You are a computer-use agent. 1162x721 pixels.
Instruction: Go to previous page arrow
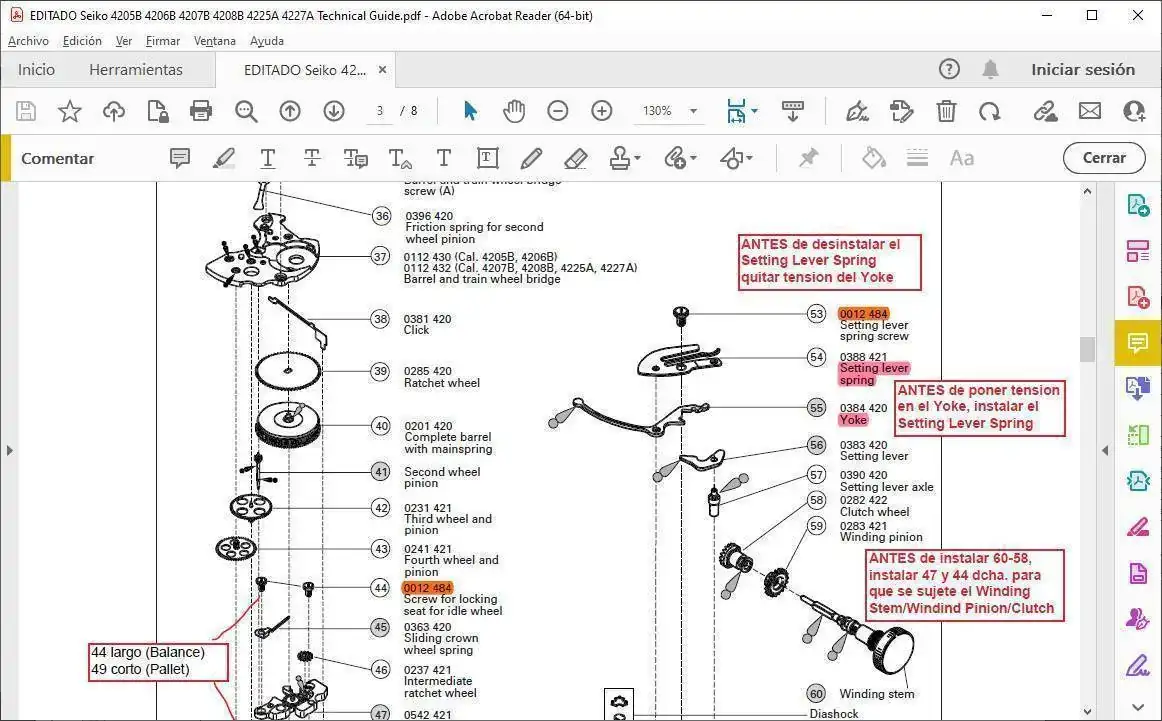pyautogui.click(x=290, y=111)
